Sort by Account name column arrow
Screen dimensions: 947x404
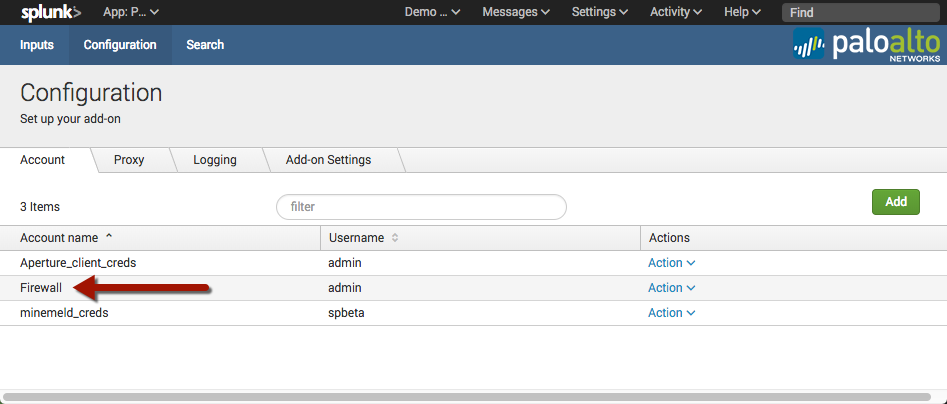109,238
